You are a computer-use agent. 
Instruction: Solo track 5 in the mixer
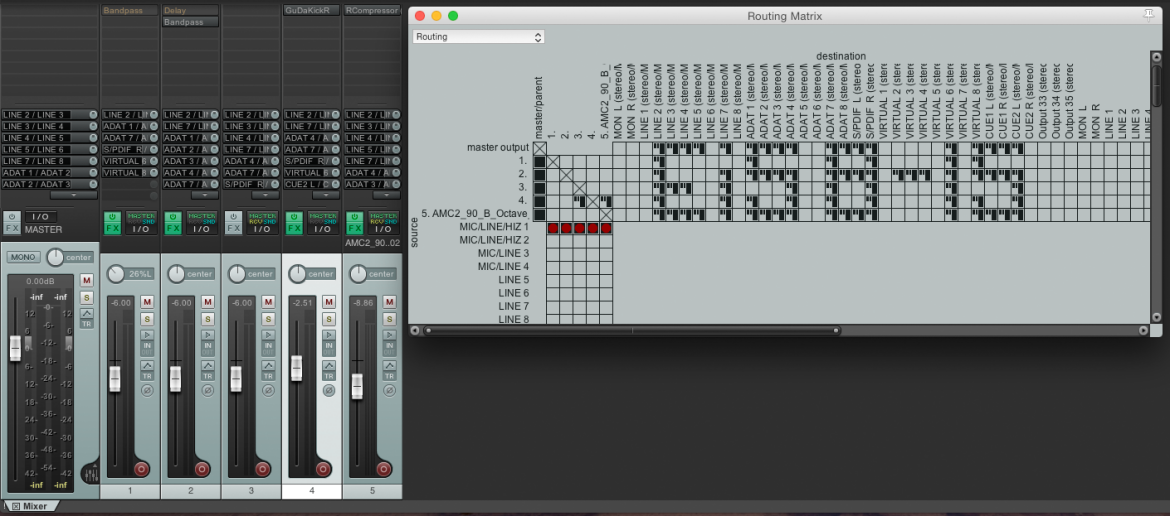pos(390,319)
